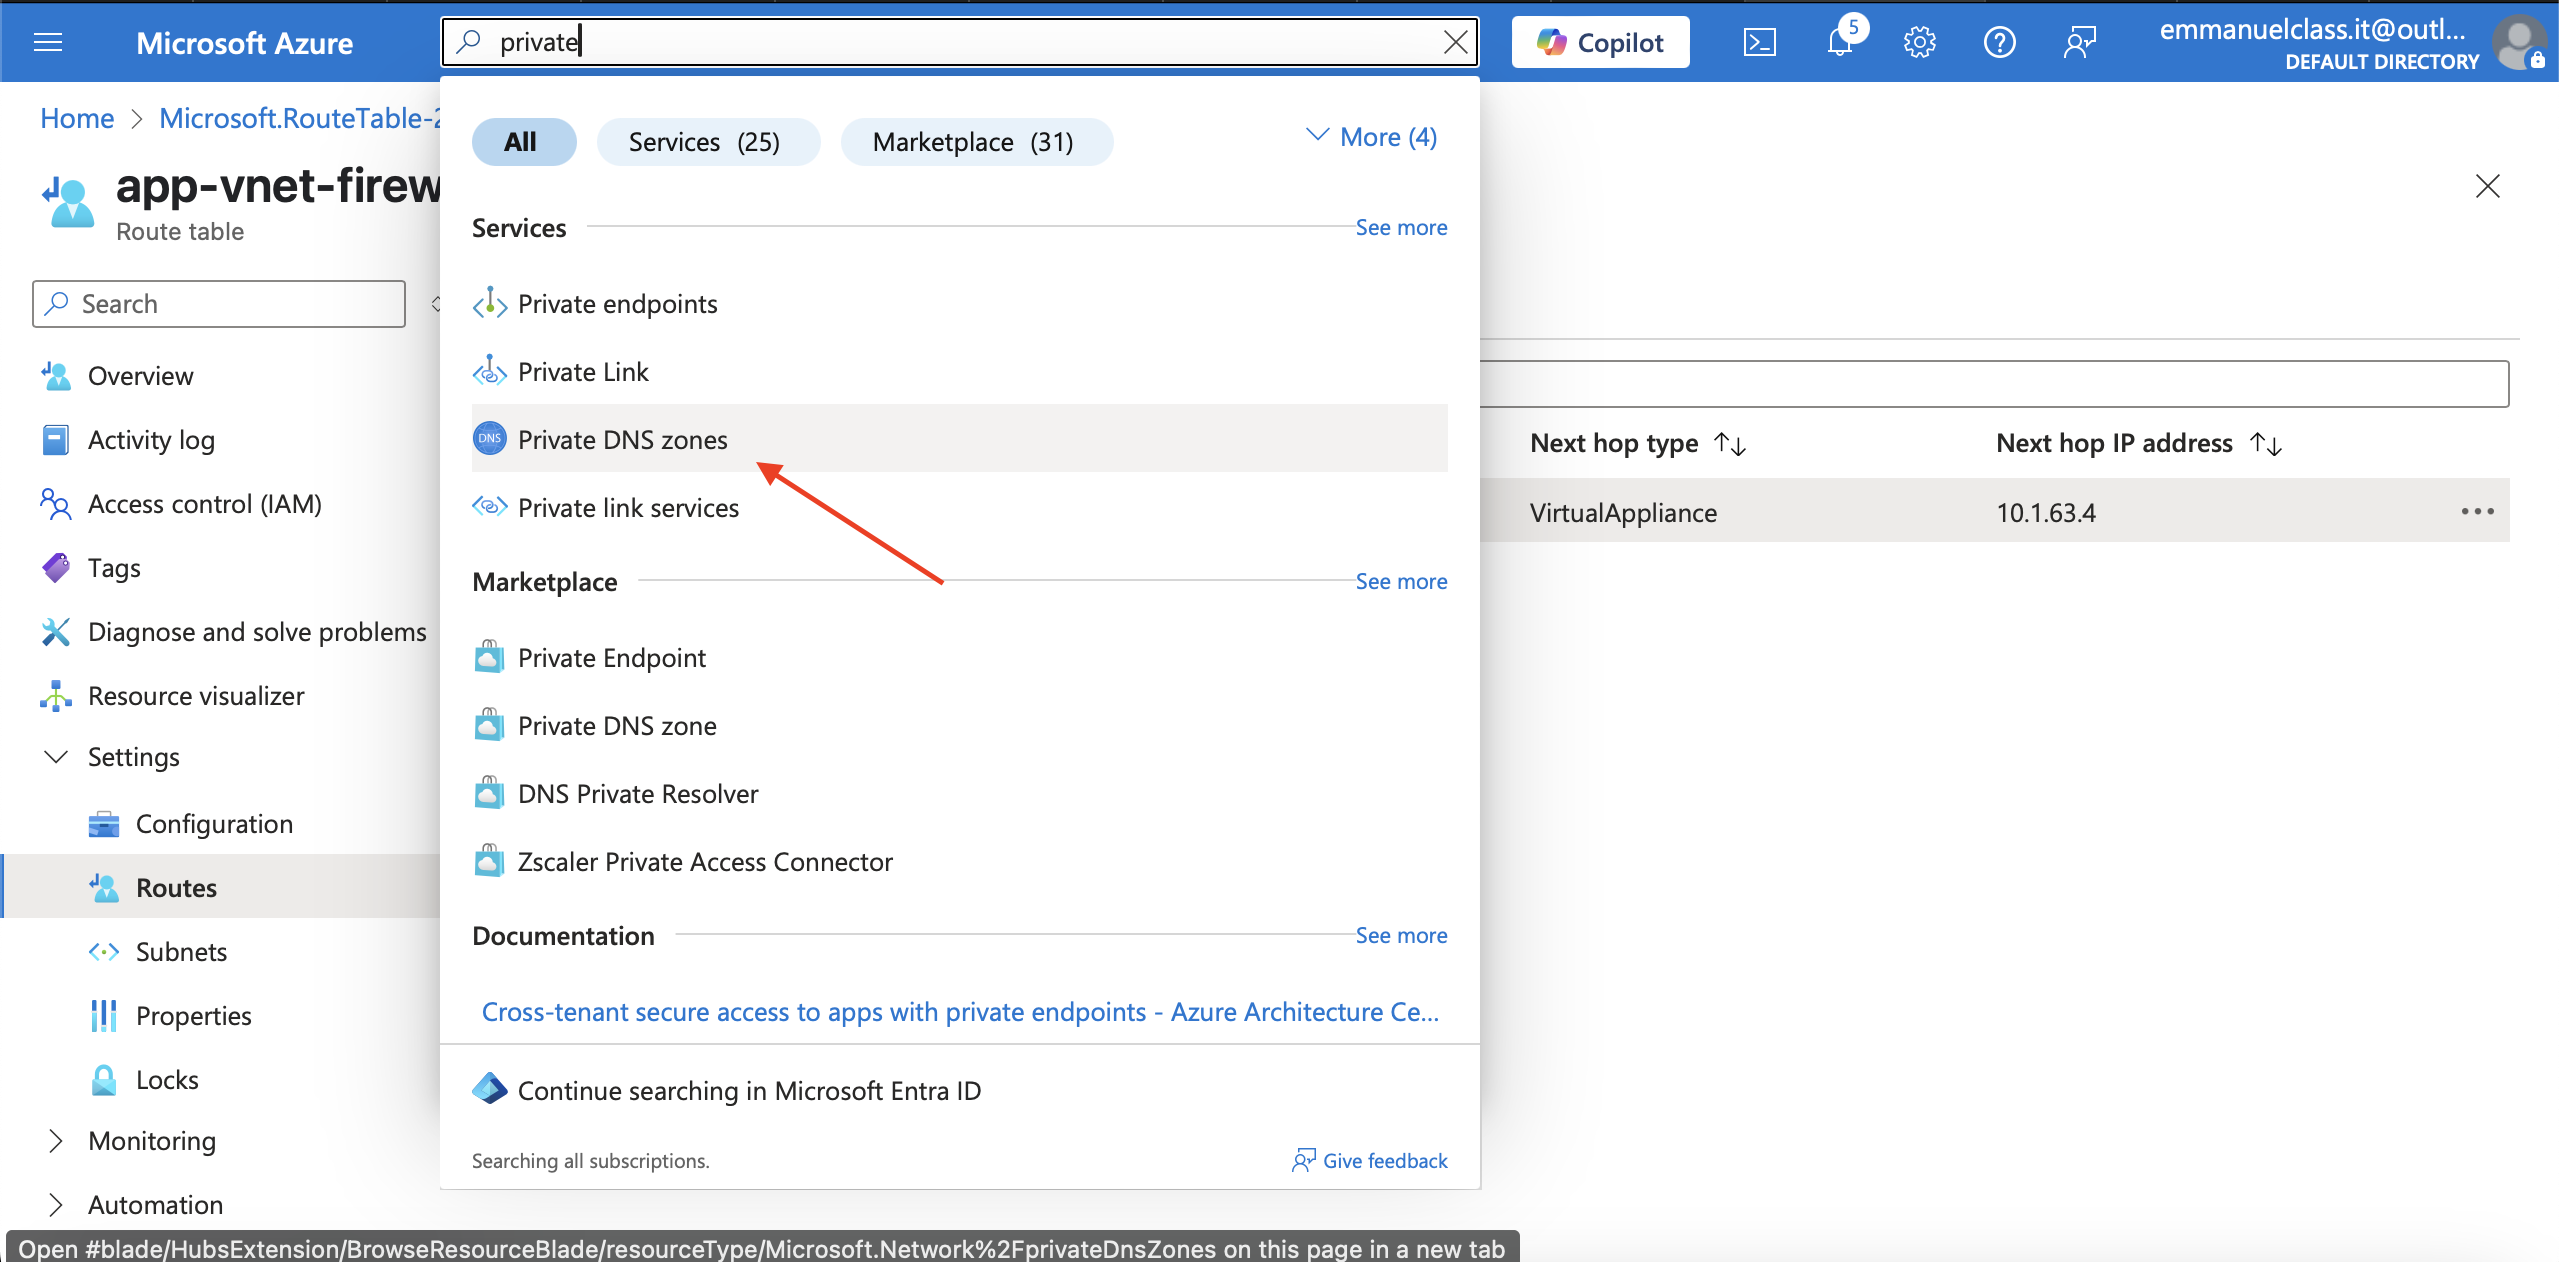
Task: Click the route table resource icon
Action: point(68,201)
